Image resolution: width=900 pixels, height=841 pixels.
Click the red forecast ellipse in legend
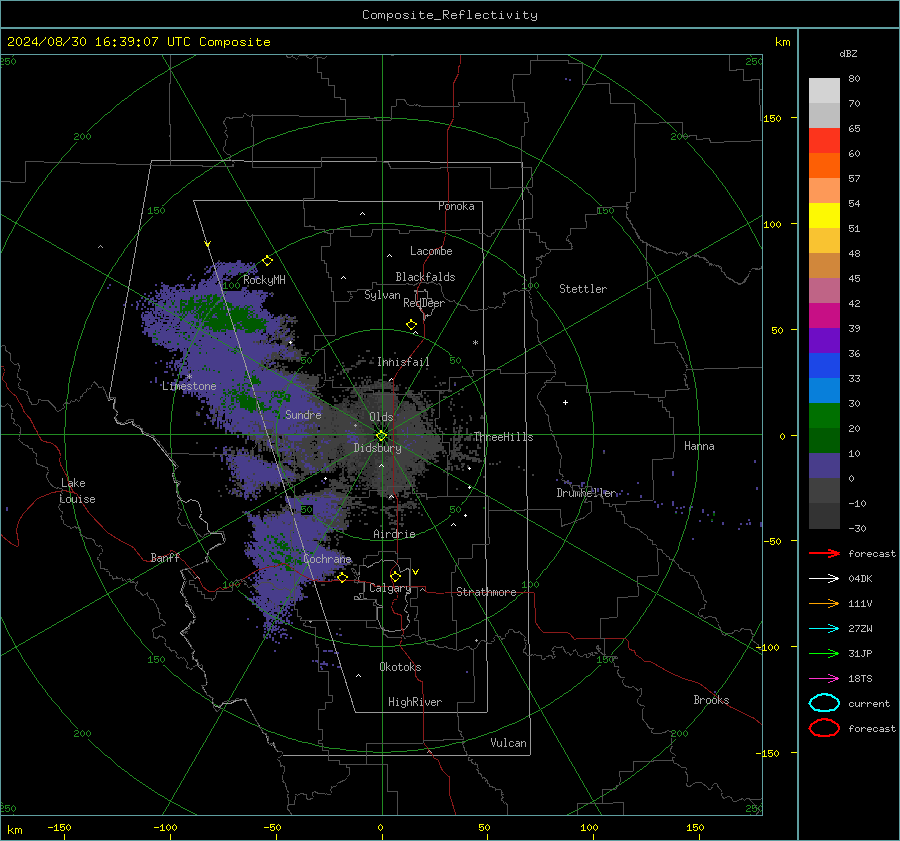[824, 728]
